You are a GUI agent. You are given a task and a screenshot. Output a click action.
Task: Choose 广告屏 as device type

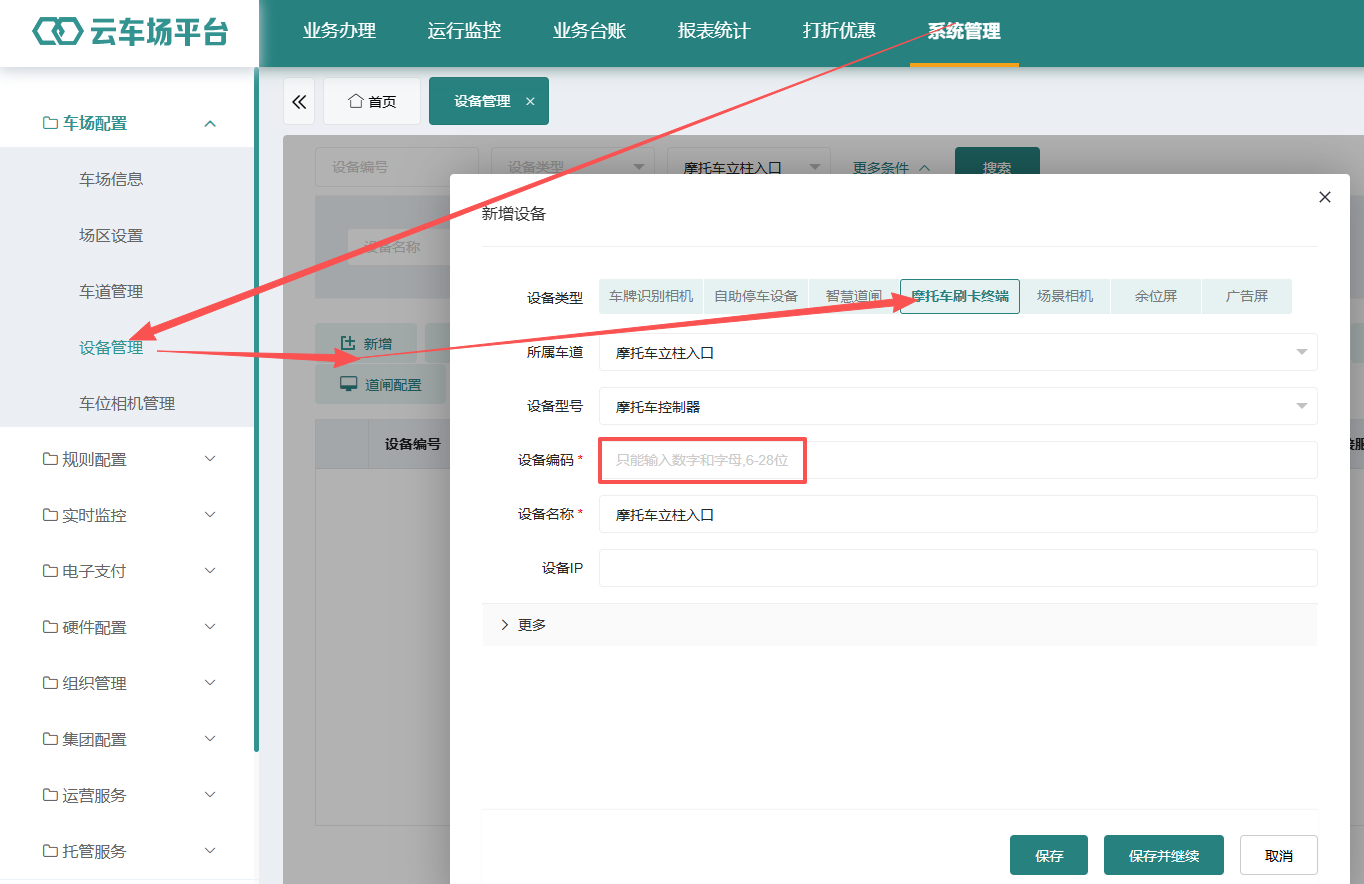click(x=1247, y=296)
